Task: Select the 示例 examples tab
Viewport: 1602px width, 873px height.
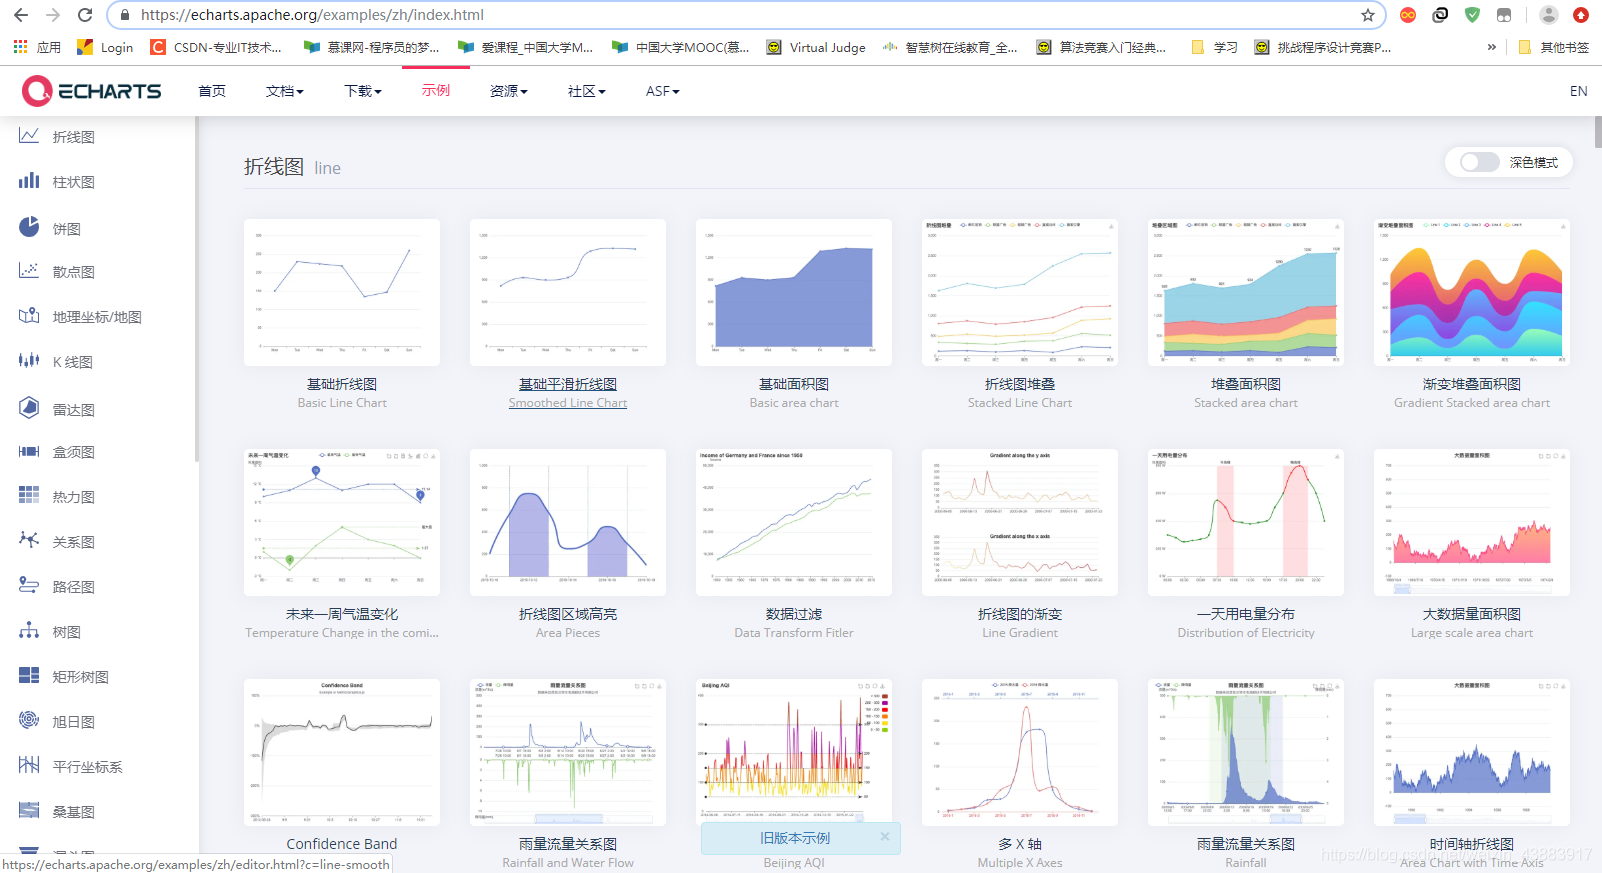Action: [x=436, y=90]
